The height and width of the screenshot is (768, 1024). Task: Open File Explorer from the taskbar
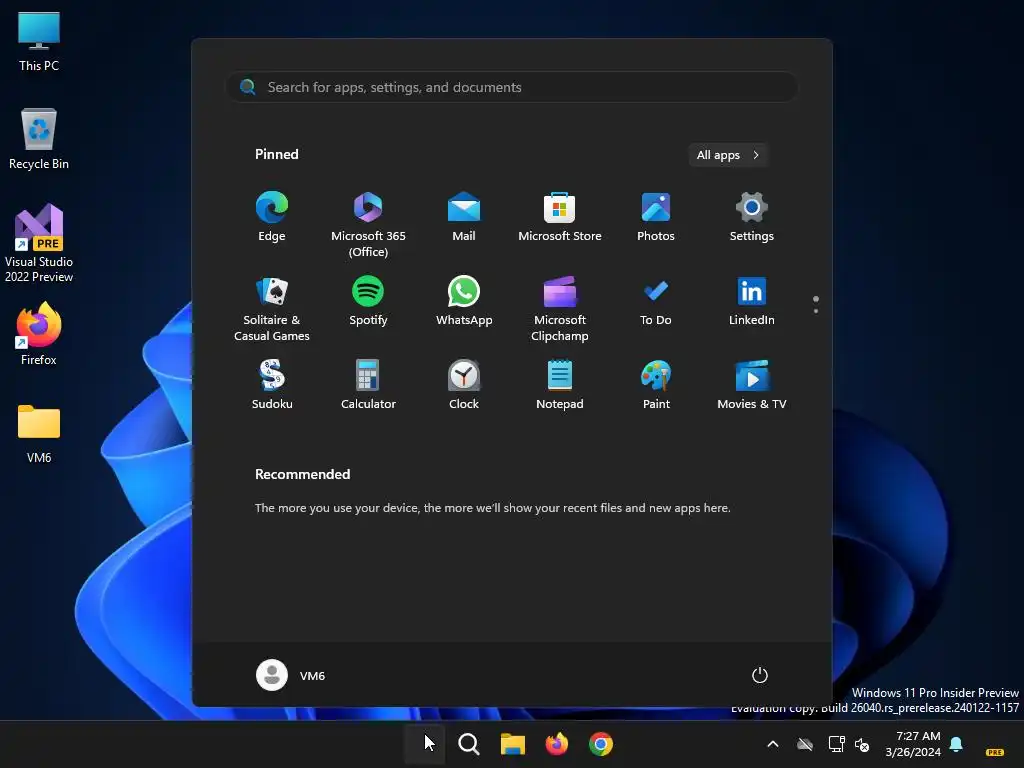click(x=513, y=744)
